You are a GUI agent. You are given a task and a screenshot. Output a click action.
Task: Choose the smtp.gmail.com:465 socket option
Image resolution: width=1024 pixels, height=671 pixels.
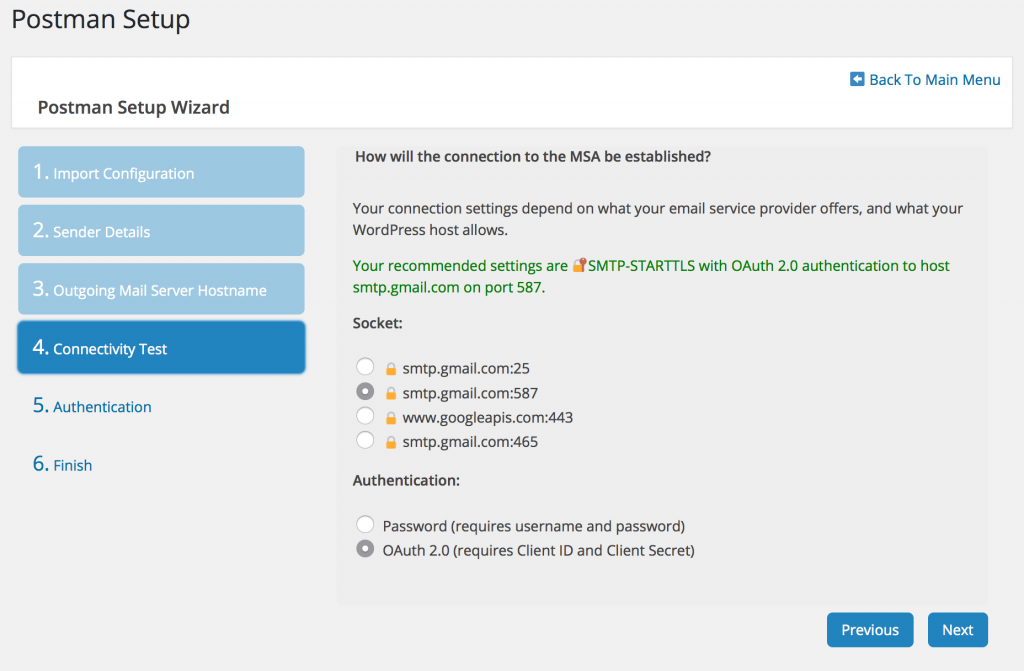pos(365,440)
